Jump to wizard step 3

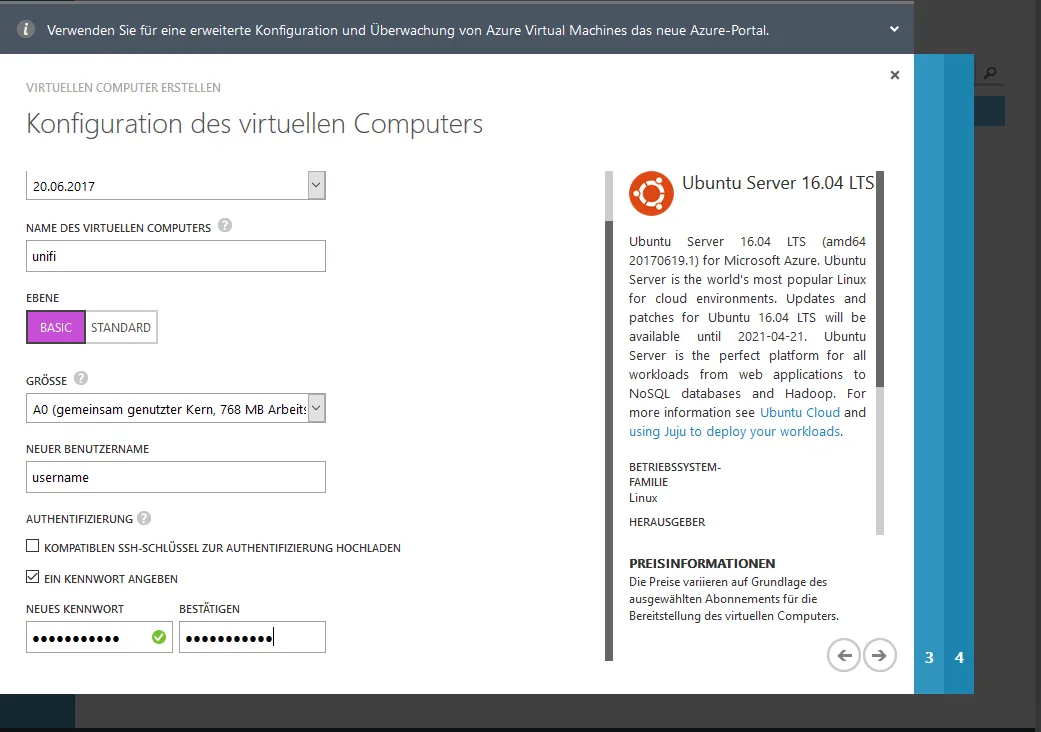point(929,658)
